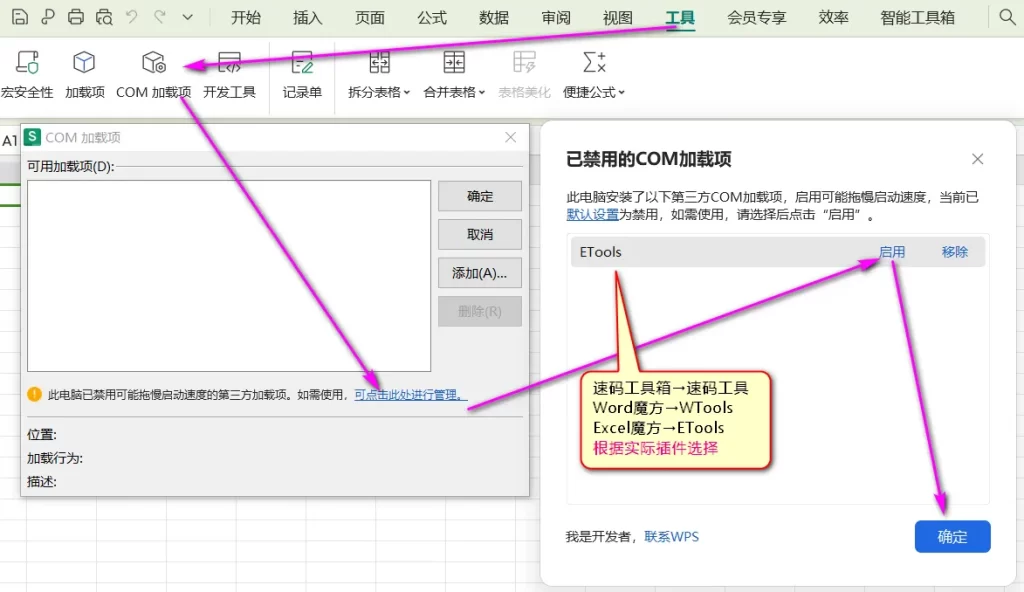Viewport: 1024px width, 592px height.
Task: Click the Redo arrow icon
Action: pos(160,16)
